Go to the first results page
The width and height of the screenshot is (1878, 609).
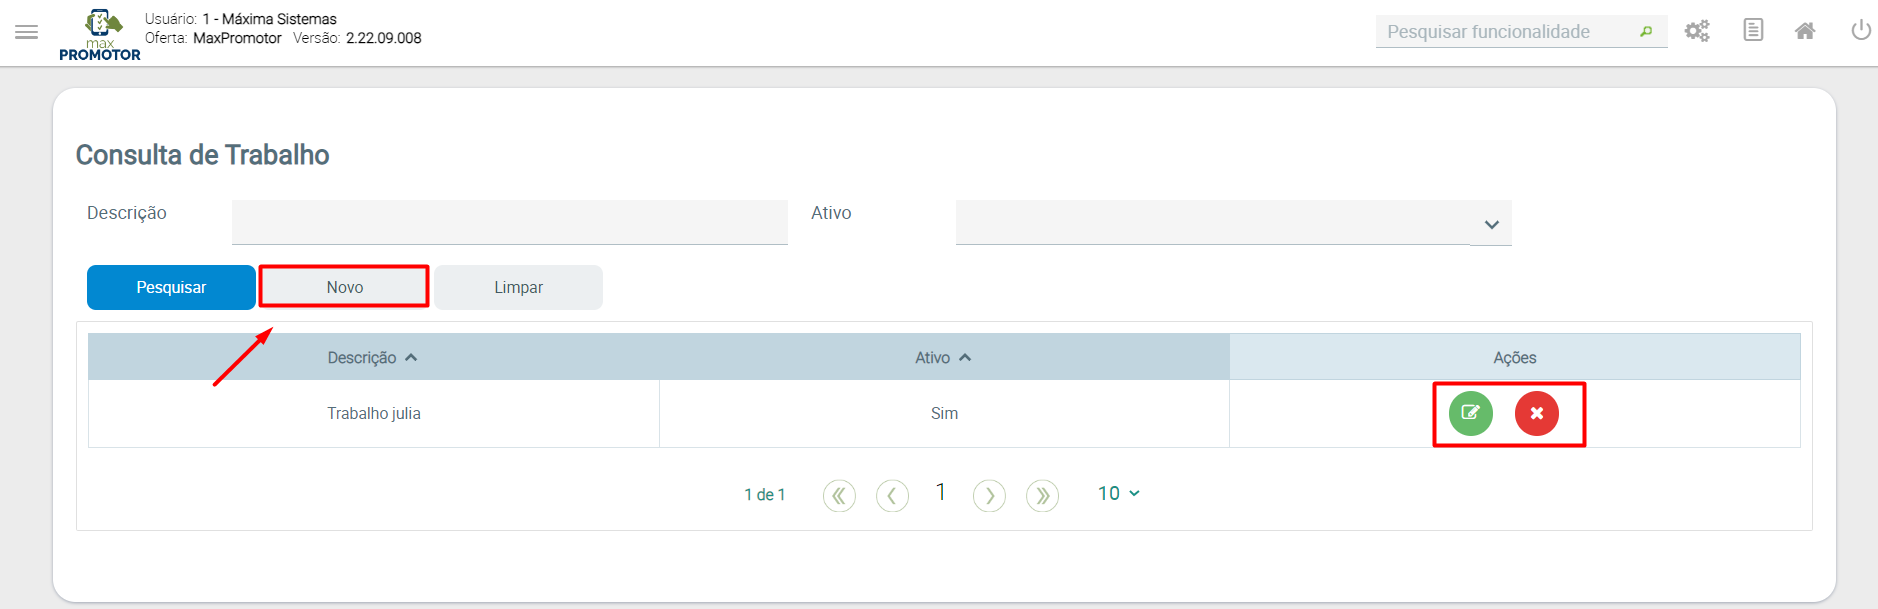click(839, 495)
